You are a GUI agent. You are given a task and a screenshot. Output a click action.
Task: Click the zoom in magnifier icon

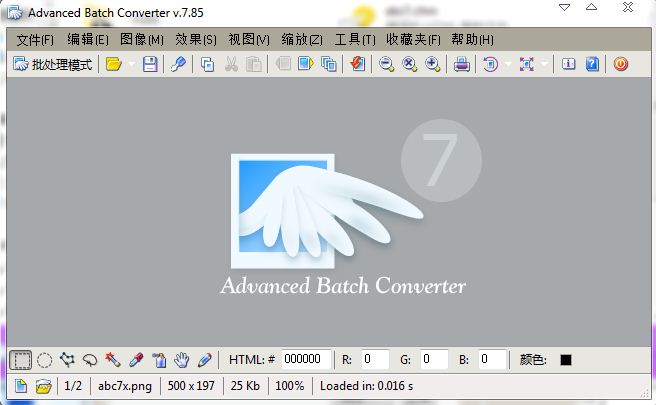tap(432, 64)
